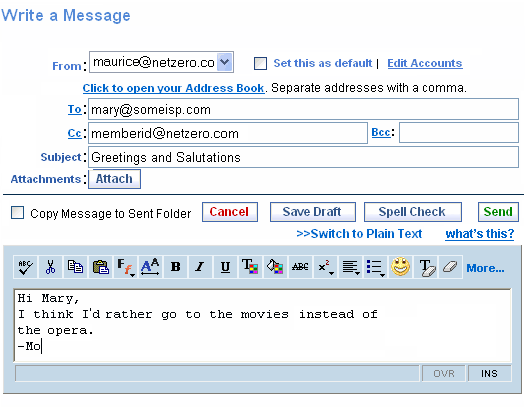The image size is (525, 408).
Task: Toggle the INS insert mode indicator
Action: [489, 374]
